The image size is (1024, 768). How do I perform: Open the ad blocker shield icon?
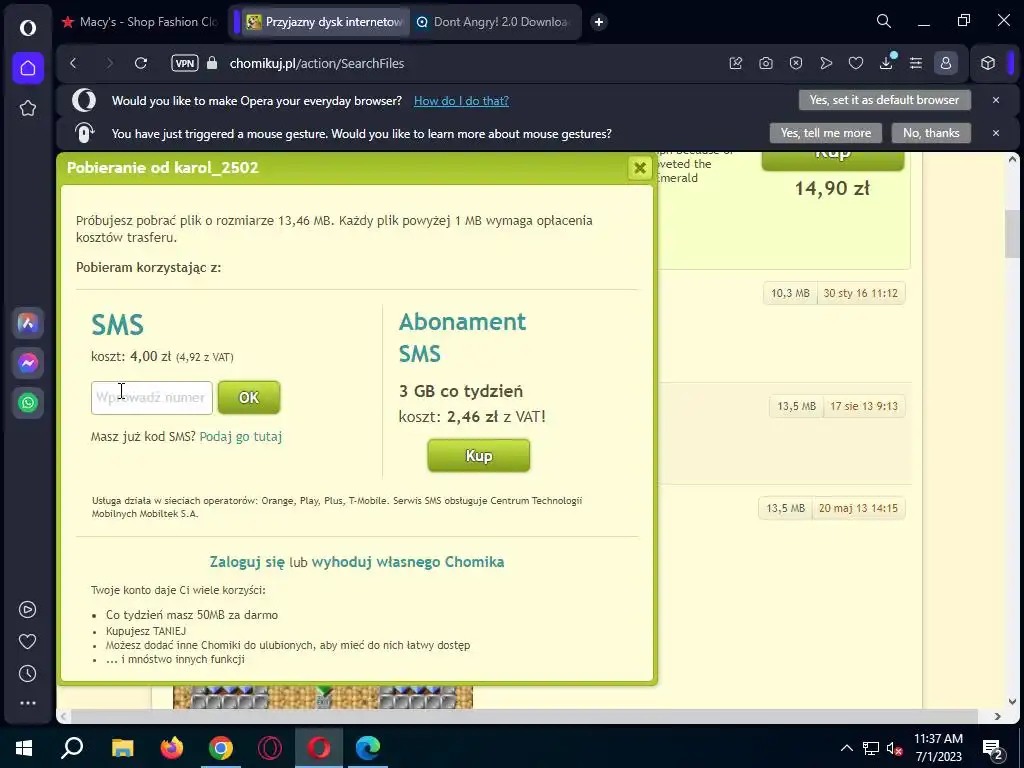click(x=796, y=63)
